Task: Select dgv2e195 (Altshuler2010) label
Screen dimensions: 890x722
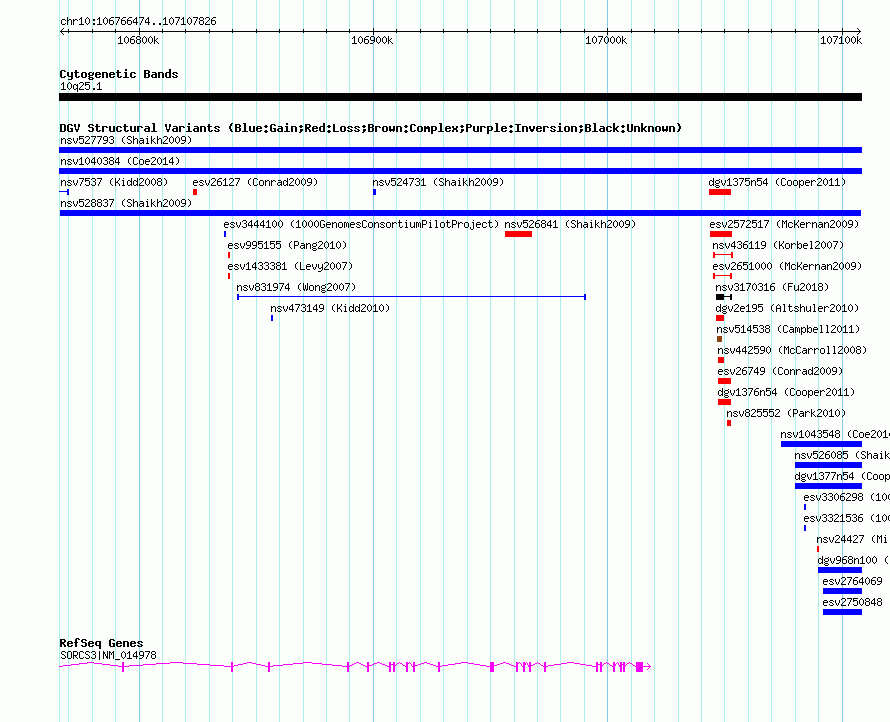Action: [x=787, y=308]
